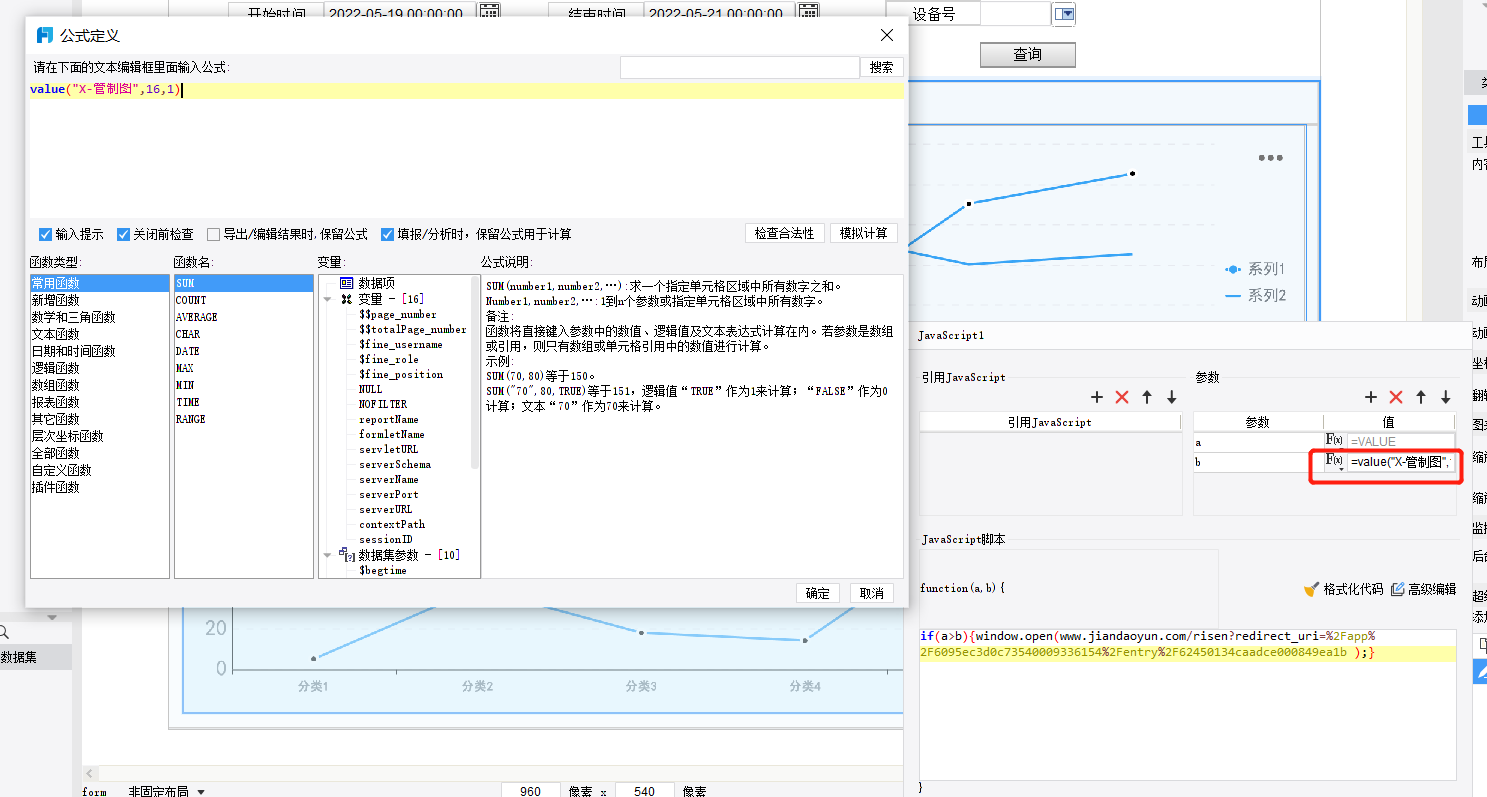The width and height of the screenshot is (1487, 797).
Task: Select 文本函数 function type
Action: tap(56, 334)
